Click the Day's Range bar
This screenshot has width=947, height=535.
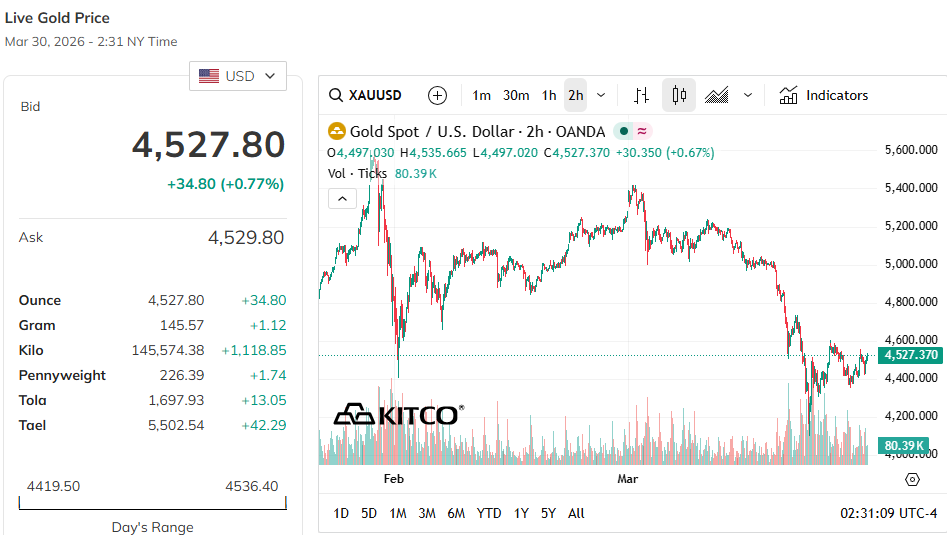(x=152, y=503)
